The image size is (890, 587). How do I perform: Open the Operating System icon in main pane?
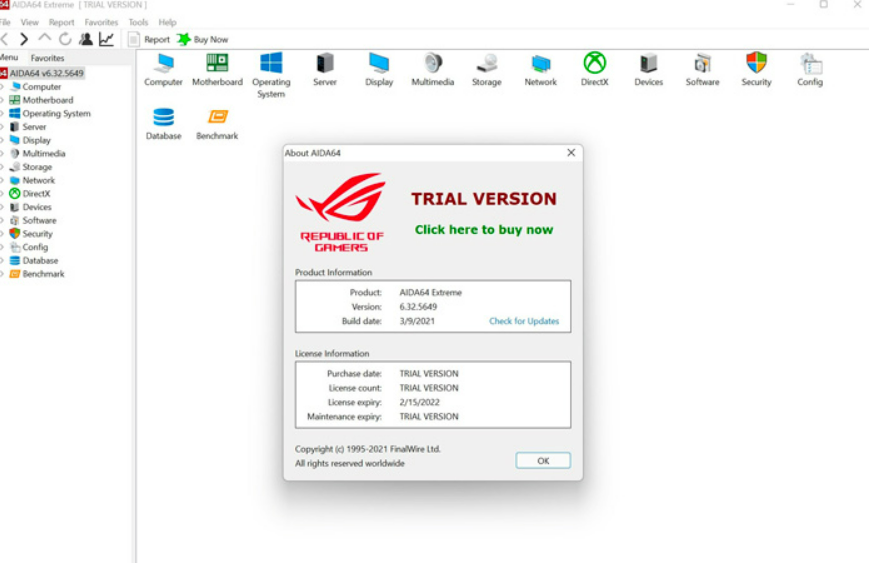click(271, 76)
